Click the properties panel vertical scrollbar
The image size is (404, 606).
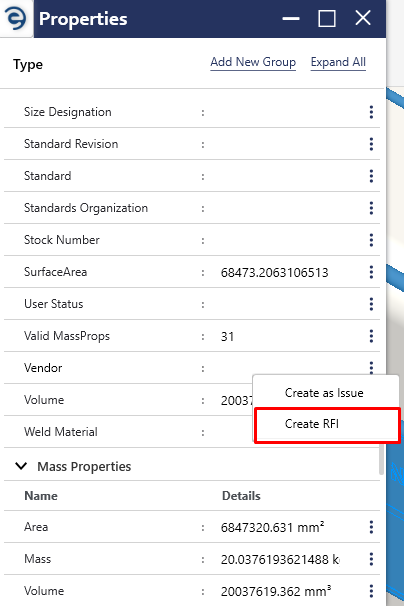point(381,458)
